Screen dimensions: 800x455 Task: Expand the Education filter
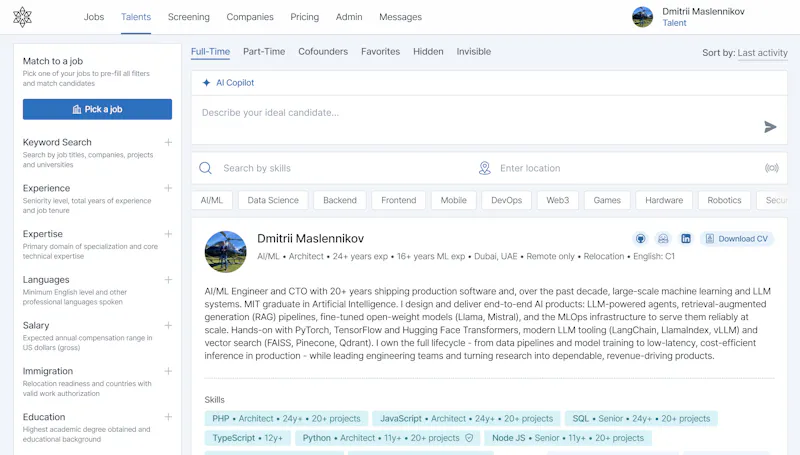168,417
